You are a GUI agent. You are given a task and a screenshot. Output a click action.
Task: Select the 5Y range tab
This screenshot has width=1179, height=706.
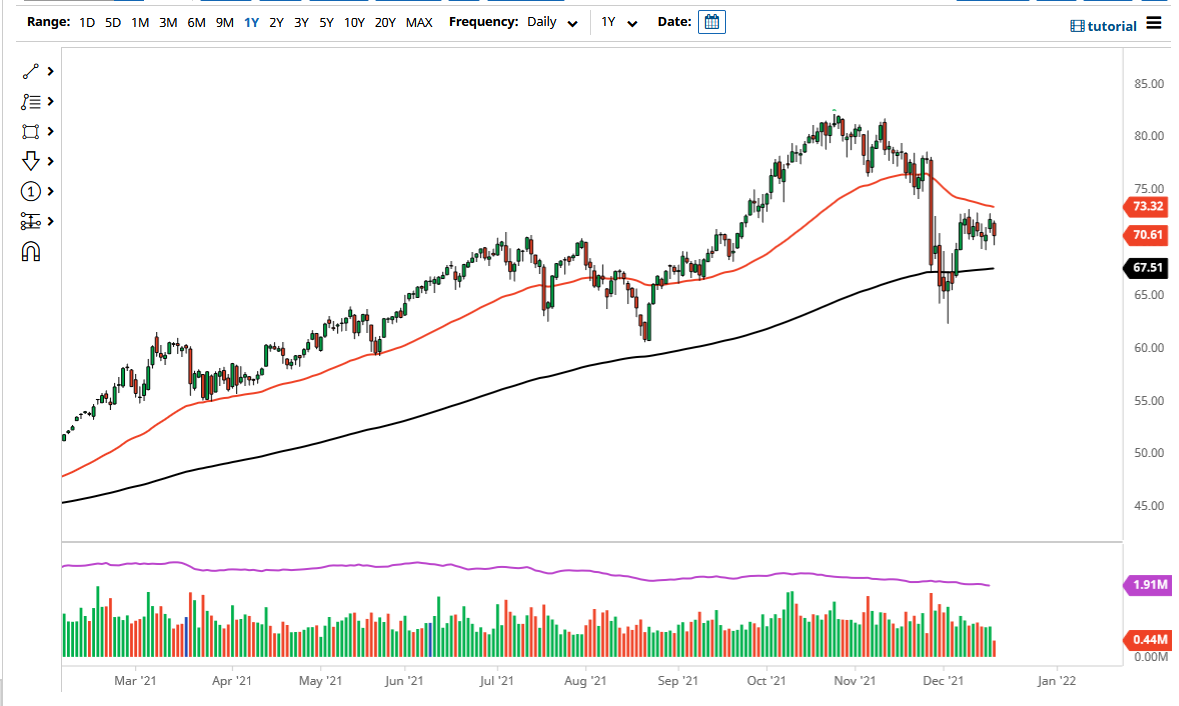tap(325, 21)
